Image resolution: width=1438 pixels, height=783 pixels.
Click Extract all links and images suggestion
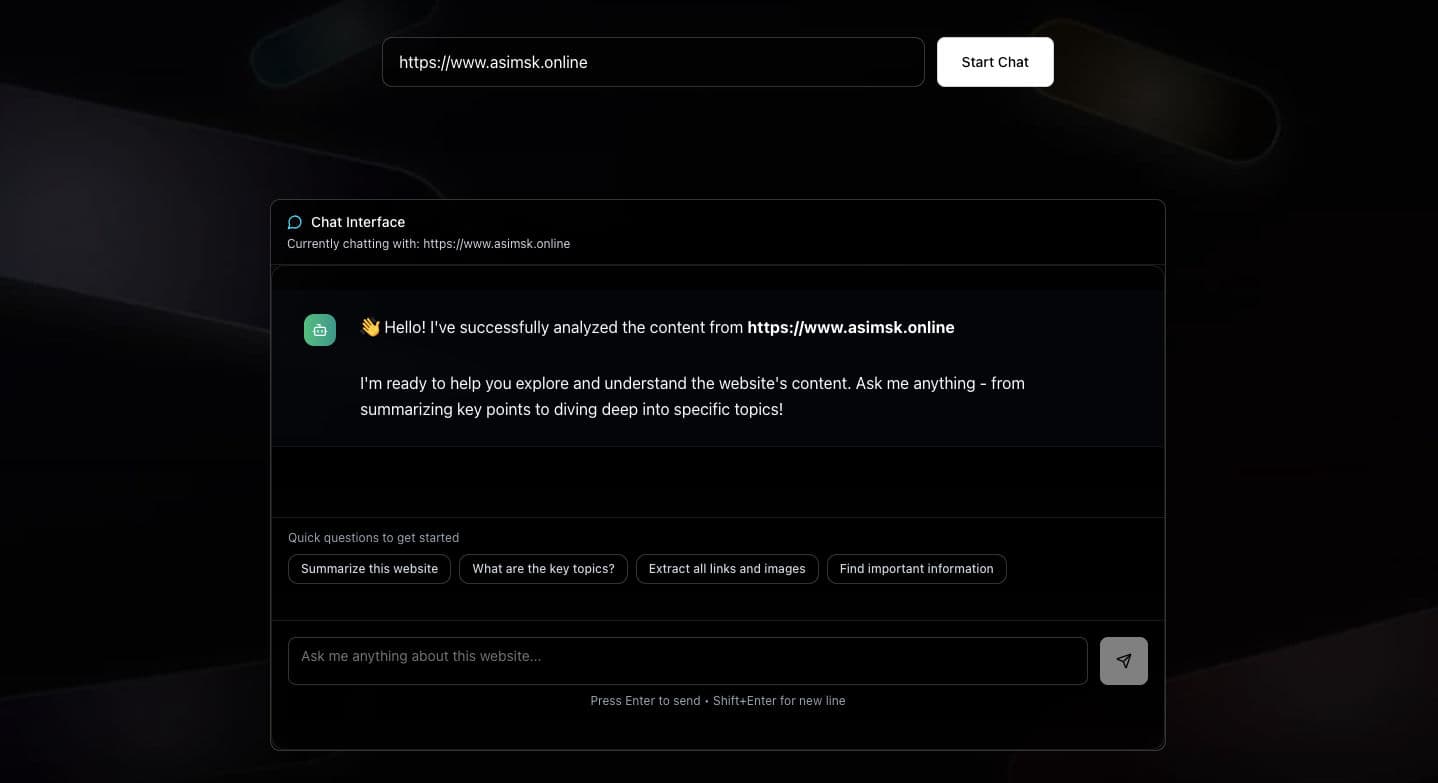pos(727,568)
